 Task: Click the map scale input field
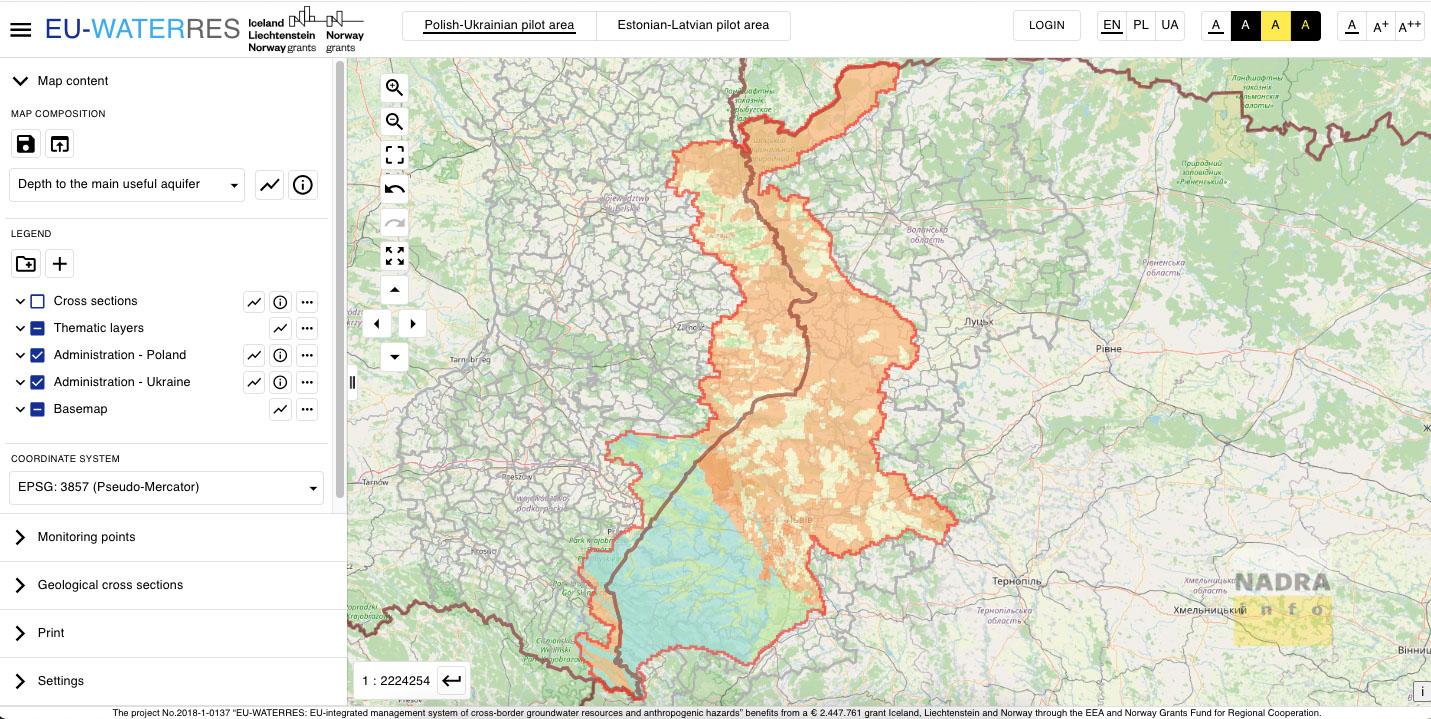coord(396,681)
